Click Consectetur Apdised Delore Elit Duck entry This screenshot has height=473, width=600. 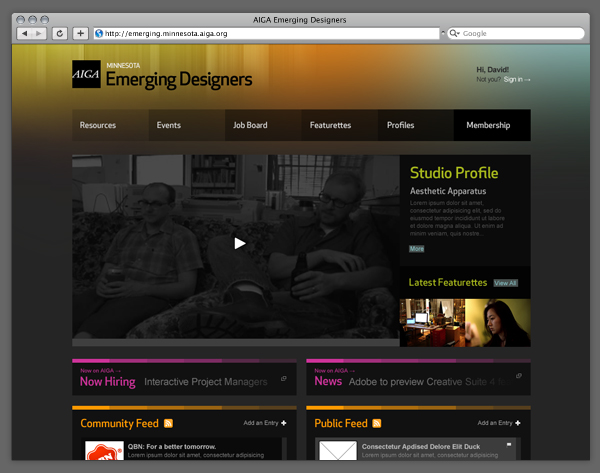421,447
